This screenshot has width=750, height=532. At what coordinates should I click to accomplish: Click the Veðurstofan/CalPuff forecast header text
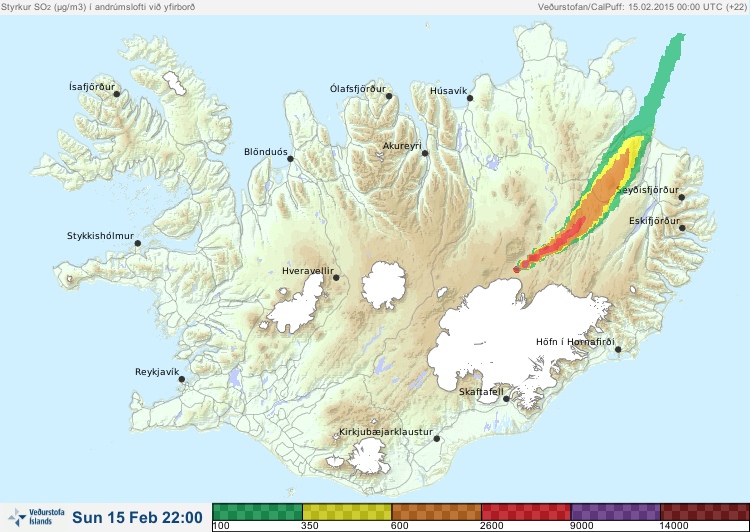coord(642,7)
